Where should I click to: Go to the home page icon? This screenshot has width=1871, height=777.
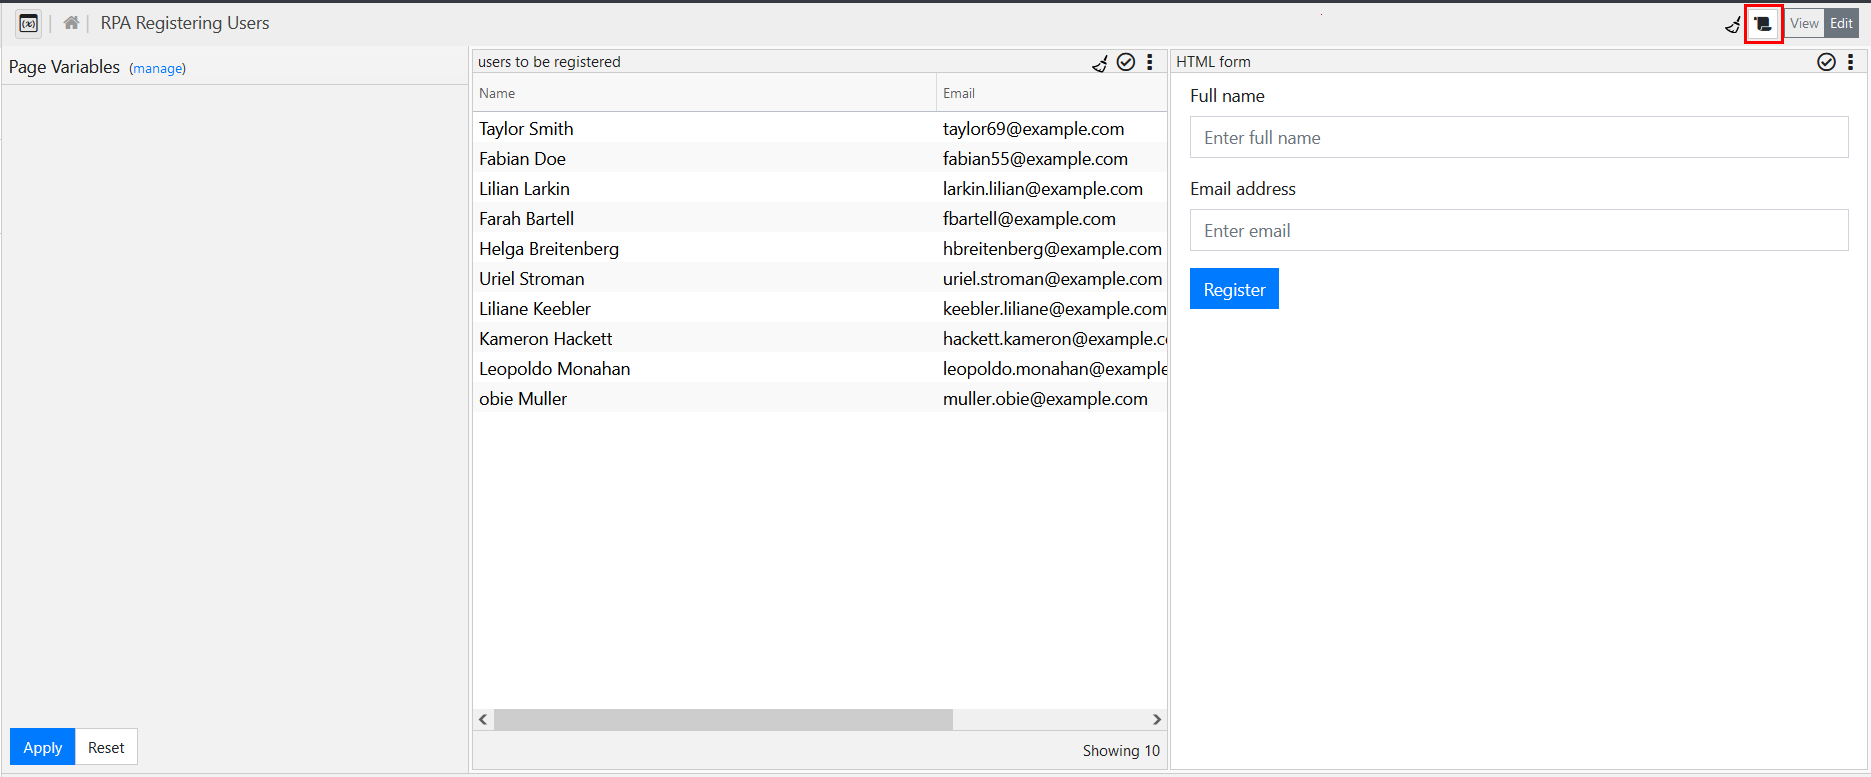click(x=71, y=23)
